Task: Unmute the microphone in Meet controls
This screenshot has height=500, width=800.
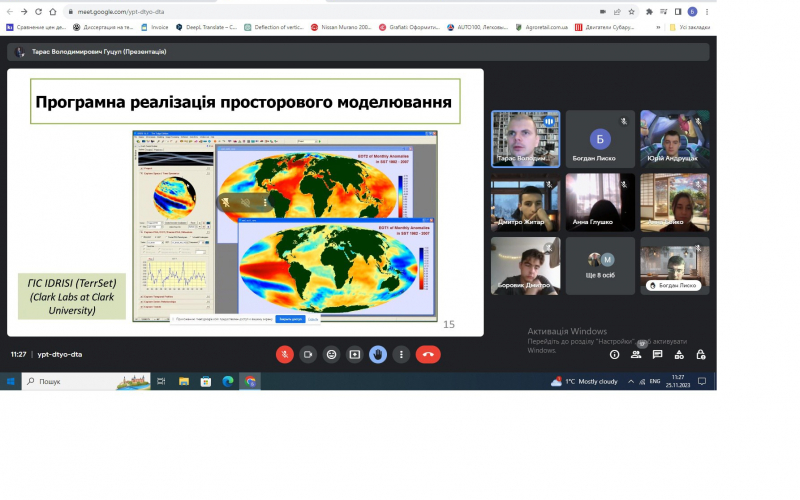Action: pos(285,355)
